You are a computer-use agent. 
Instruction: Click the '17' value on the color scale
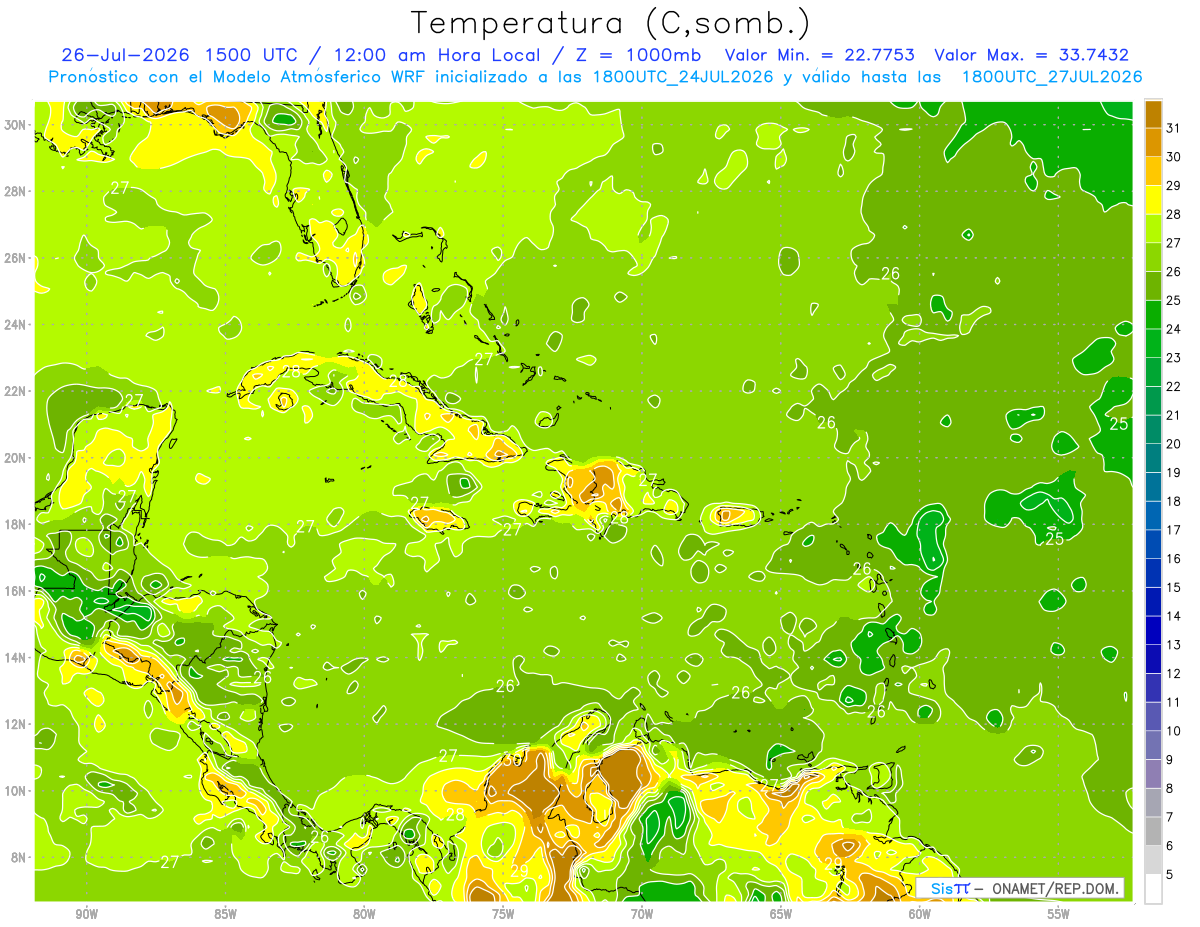(x=1174, y=530)
